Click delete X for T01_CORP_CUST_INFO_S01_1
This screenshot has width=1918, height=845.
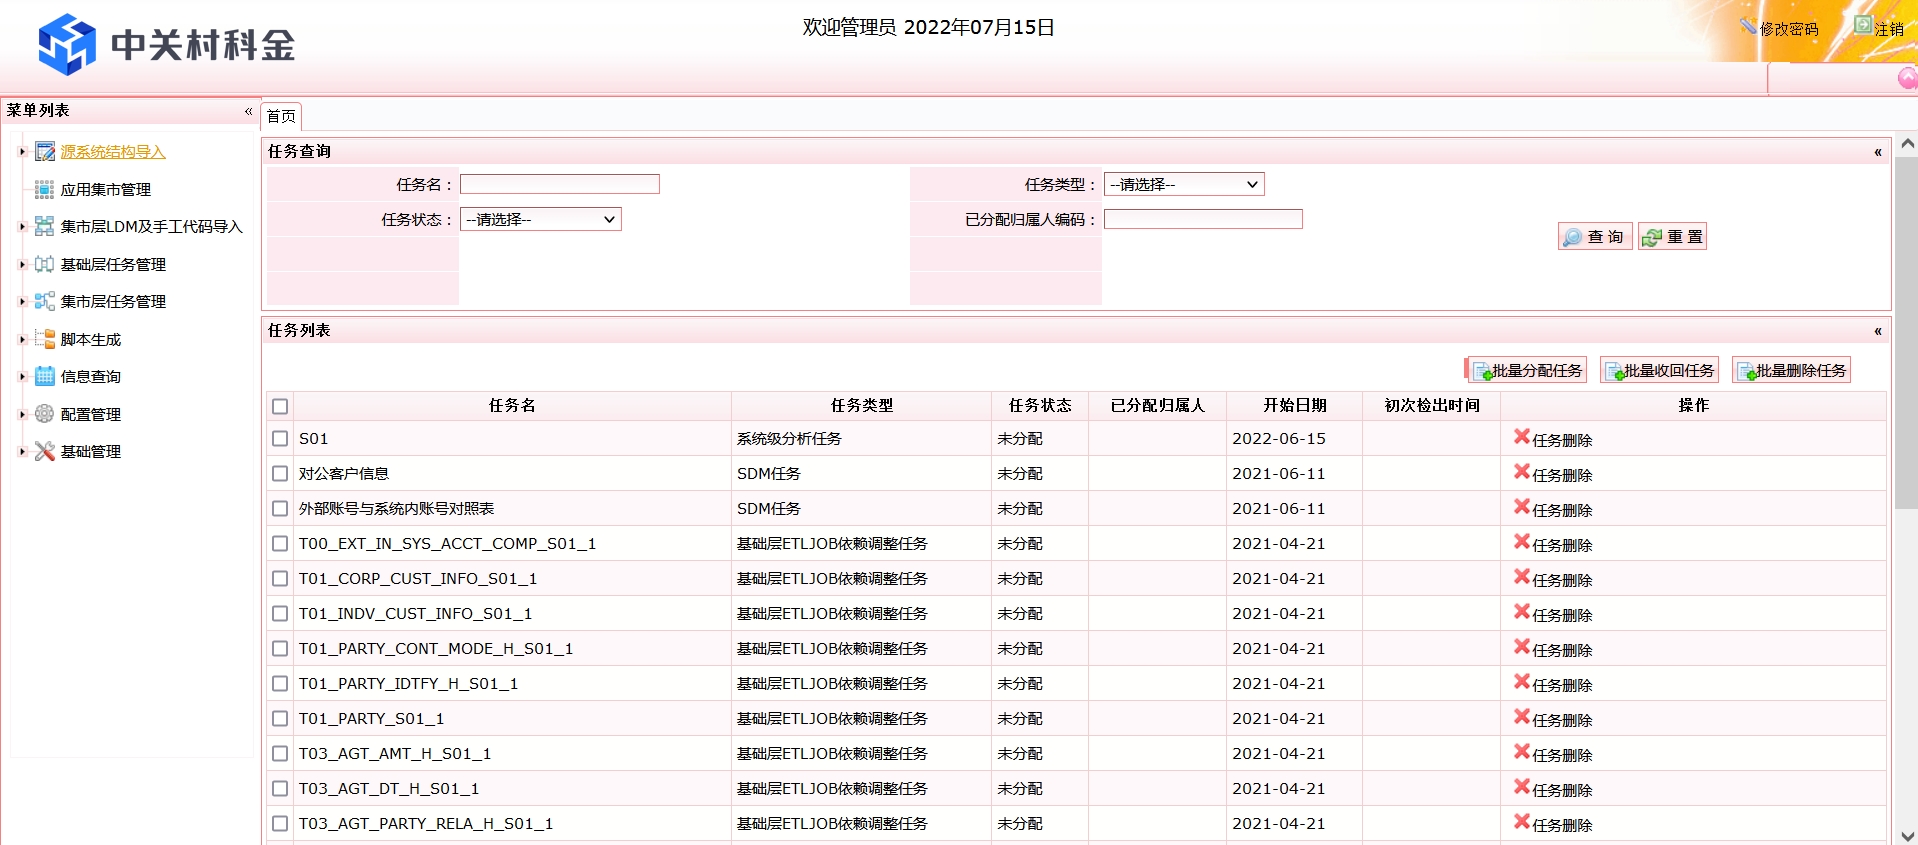coord(1522,577)
